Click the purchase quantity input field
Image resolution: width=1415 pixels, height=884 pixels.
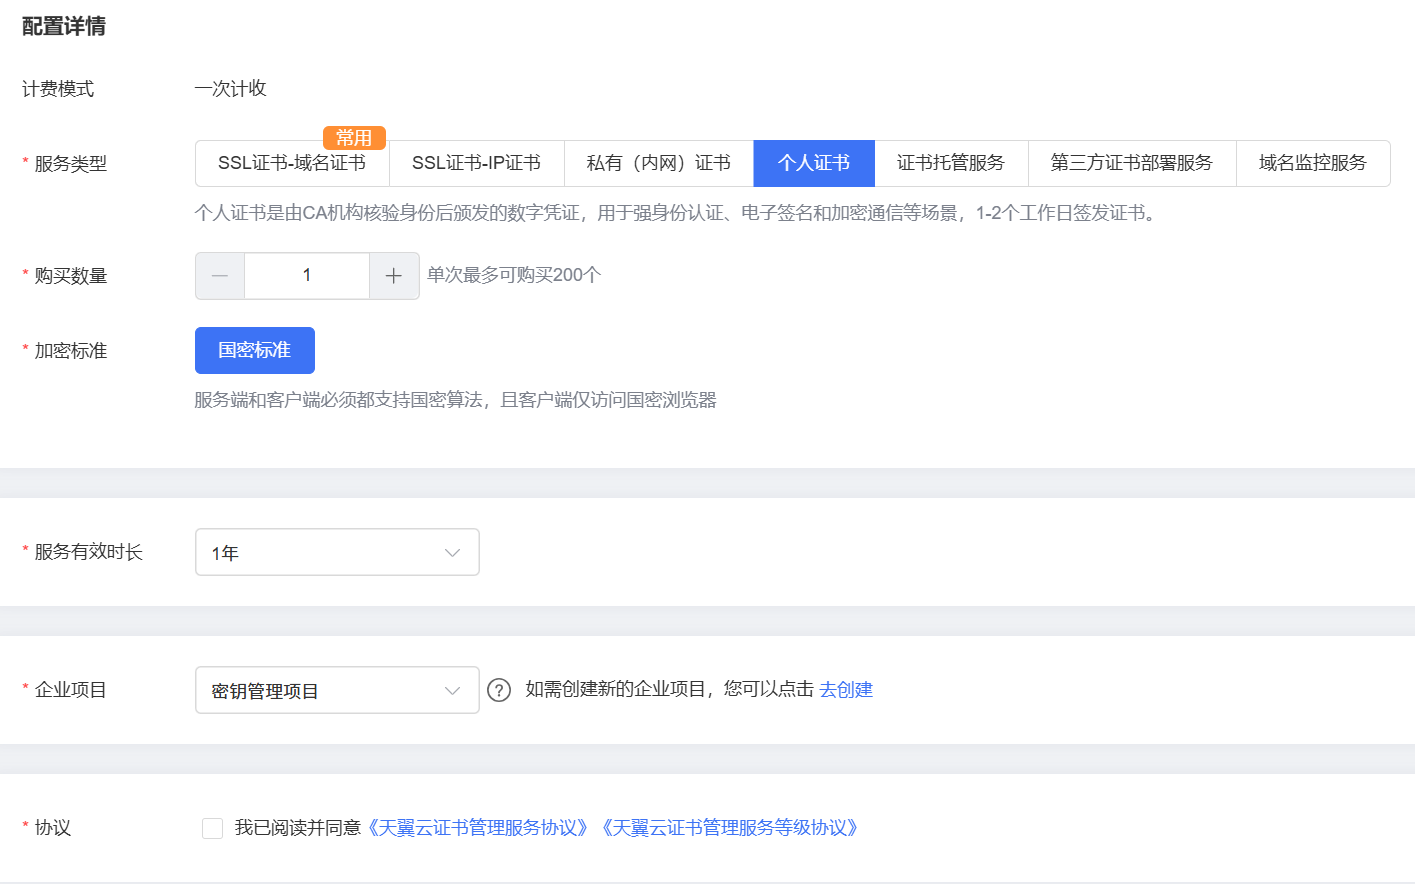(307, 276)
